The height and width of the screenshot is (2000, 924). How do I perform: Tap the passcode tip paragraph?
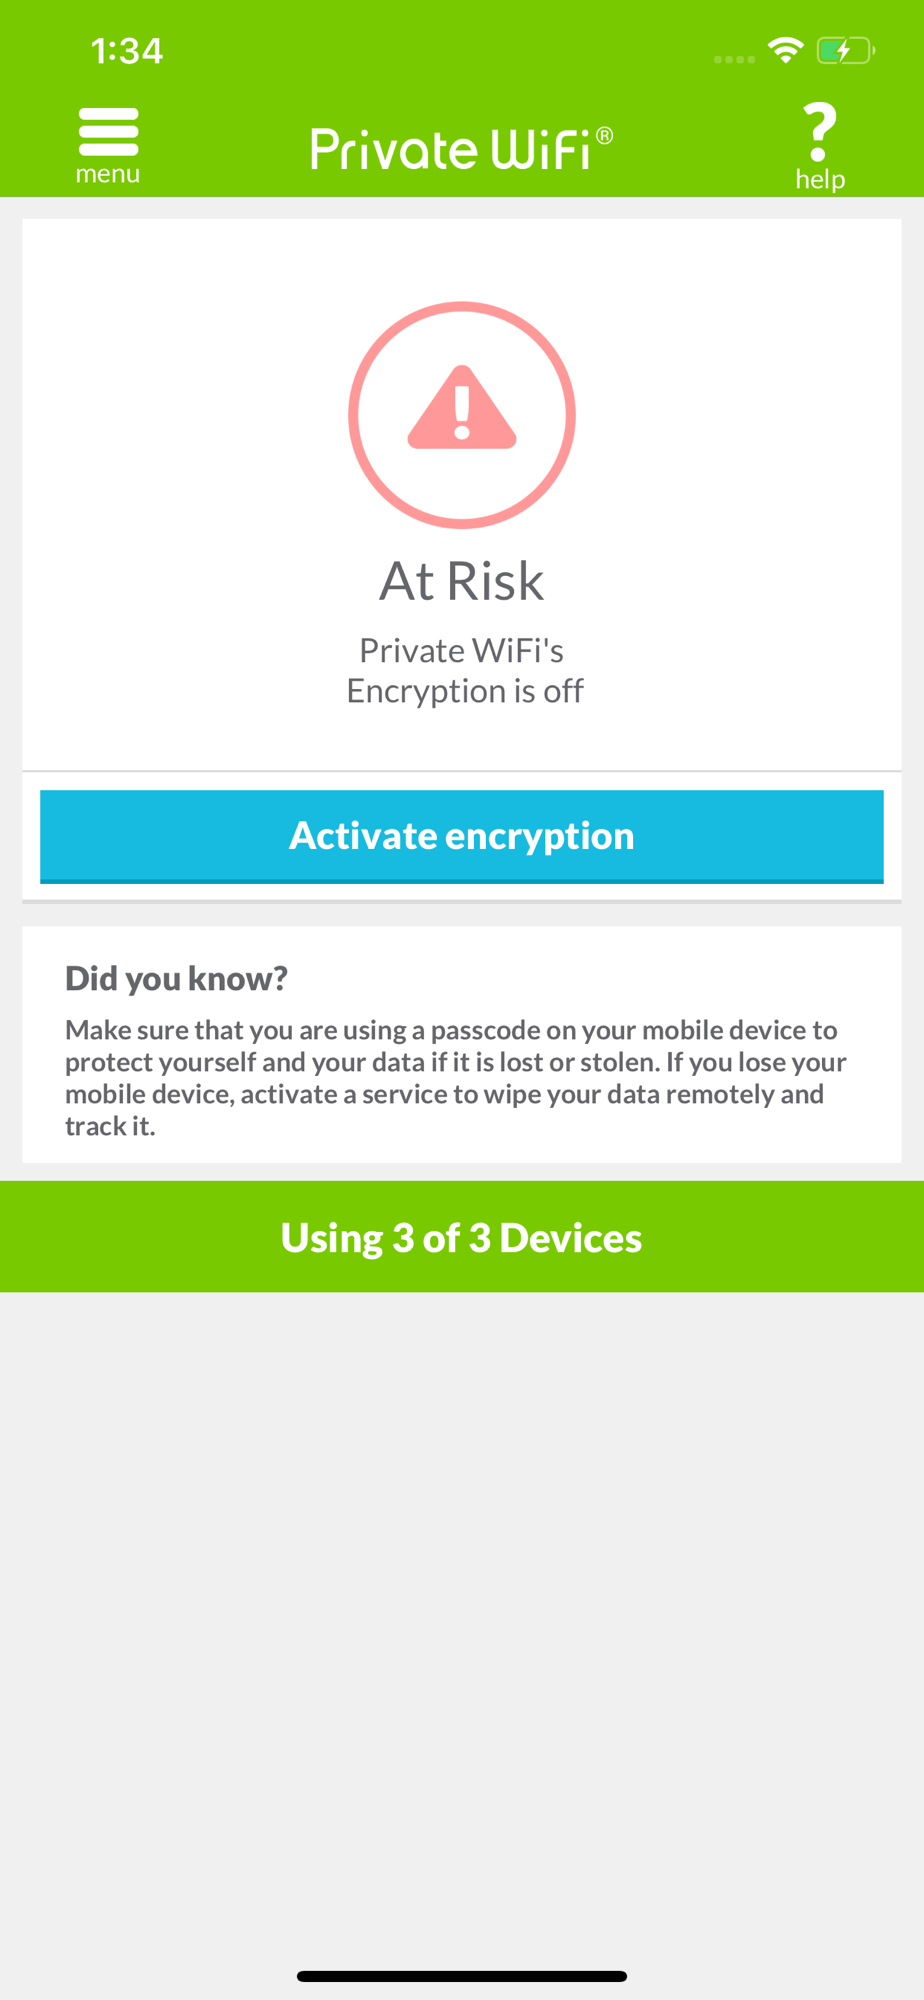[x=456, y=1077]
